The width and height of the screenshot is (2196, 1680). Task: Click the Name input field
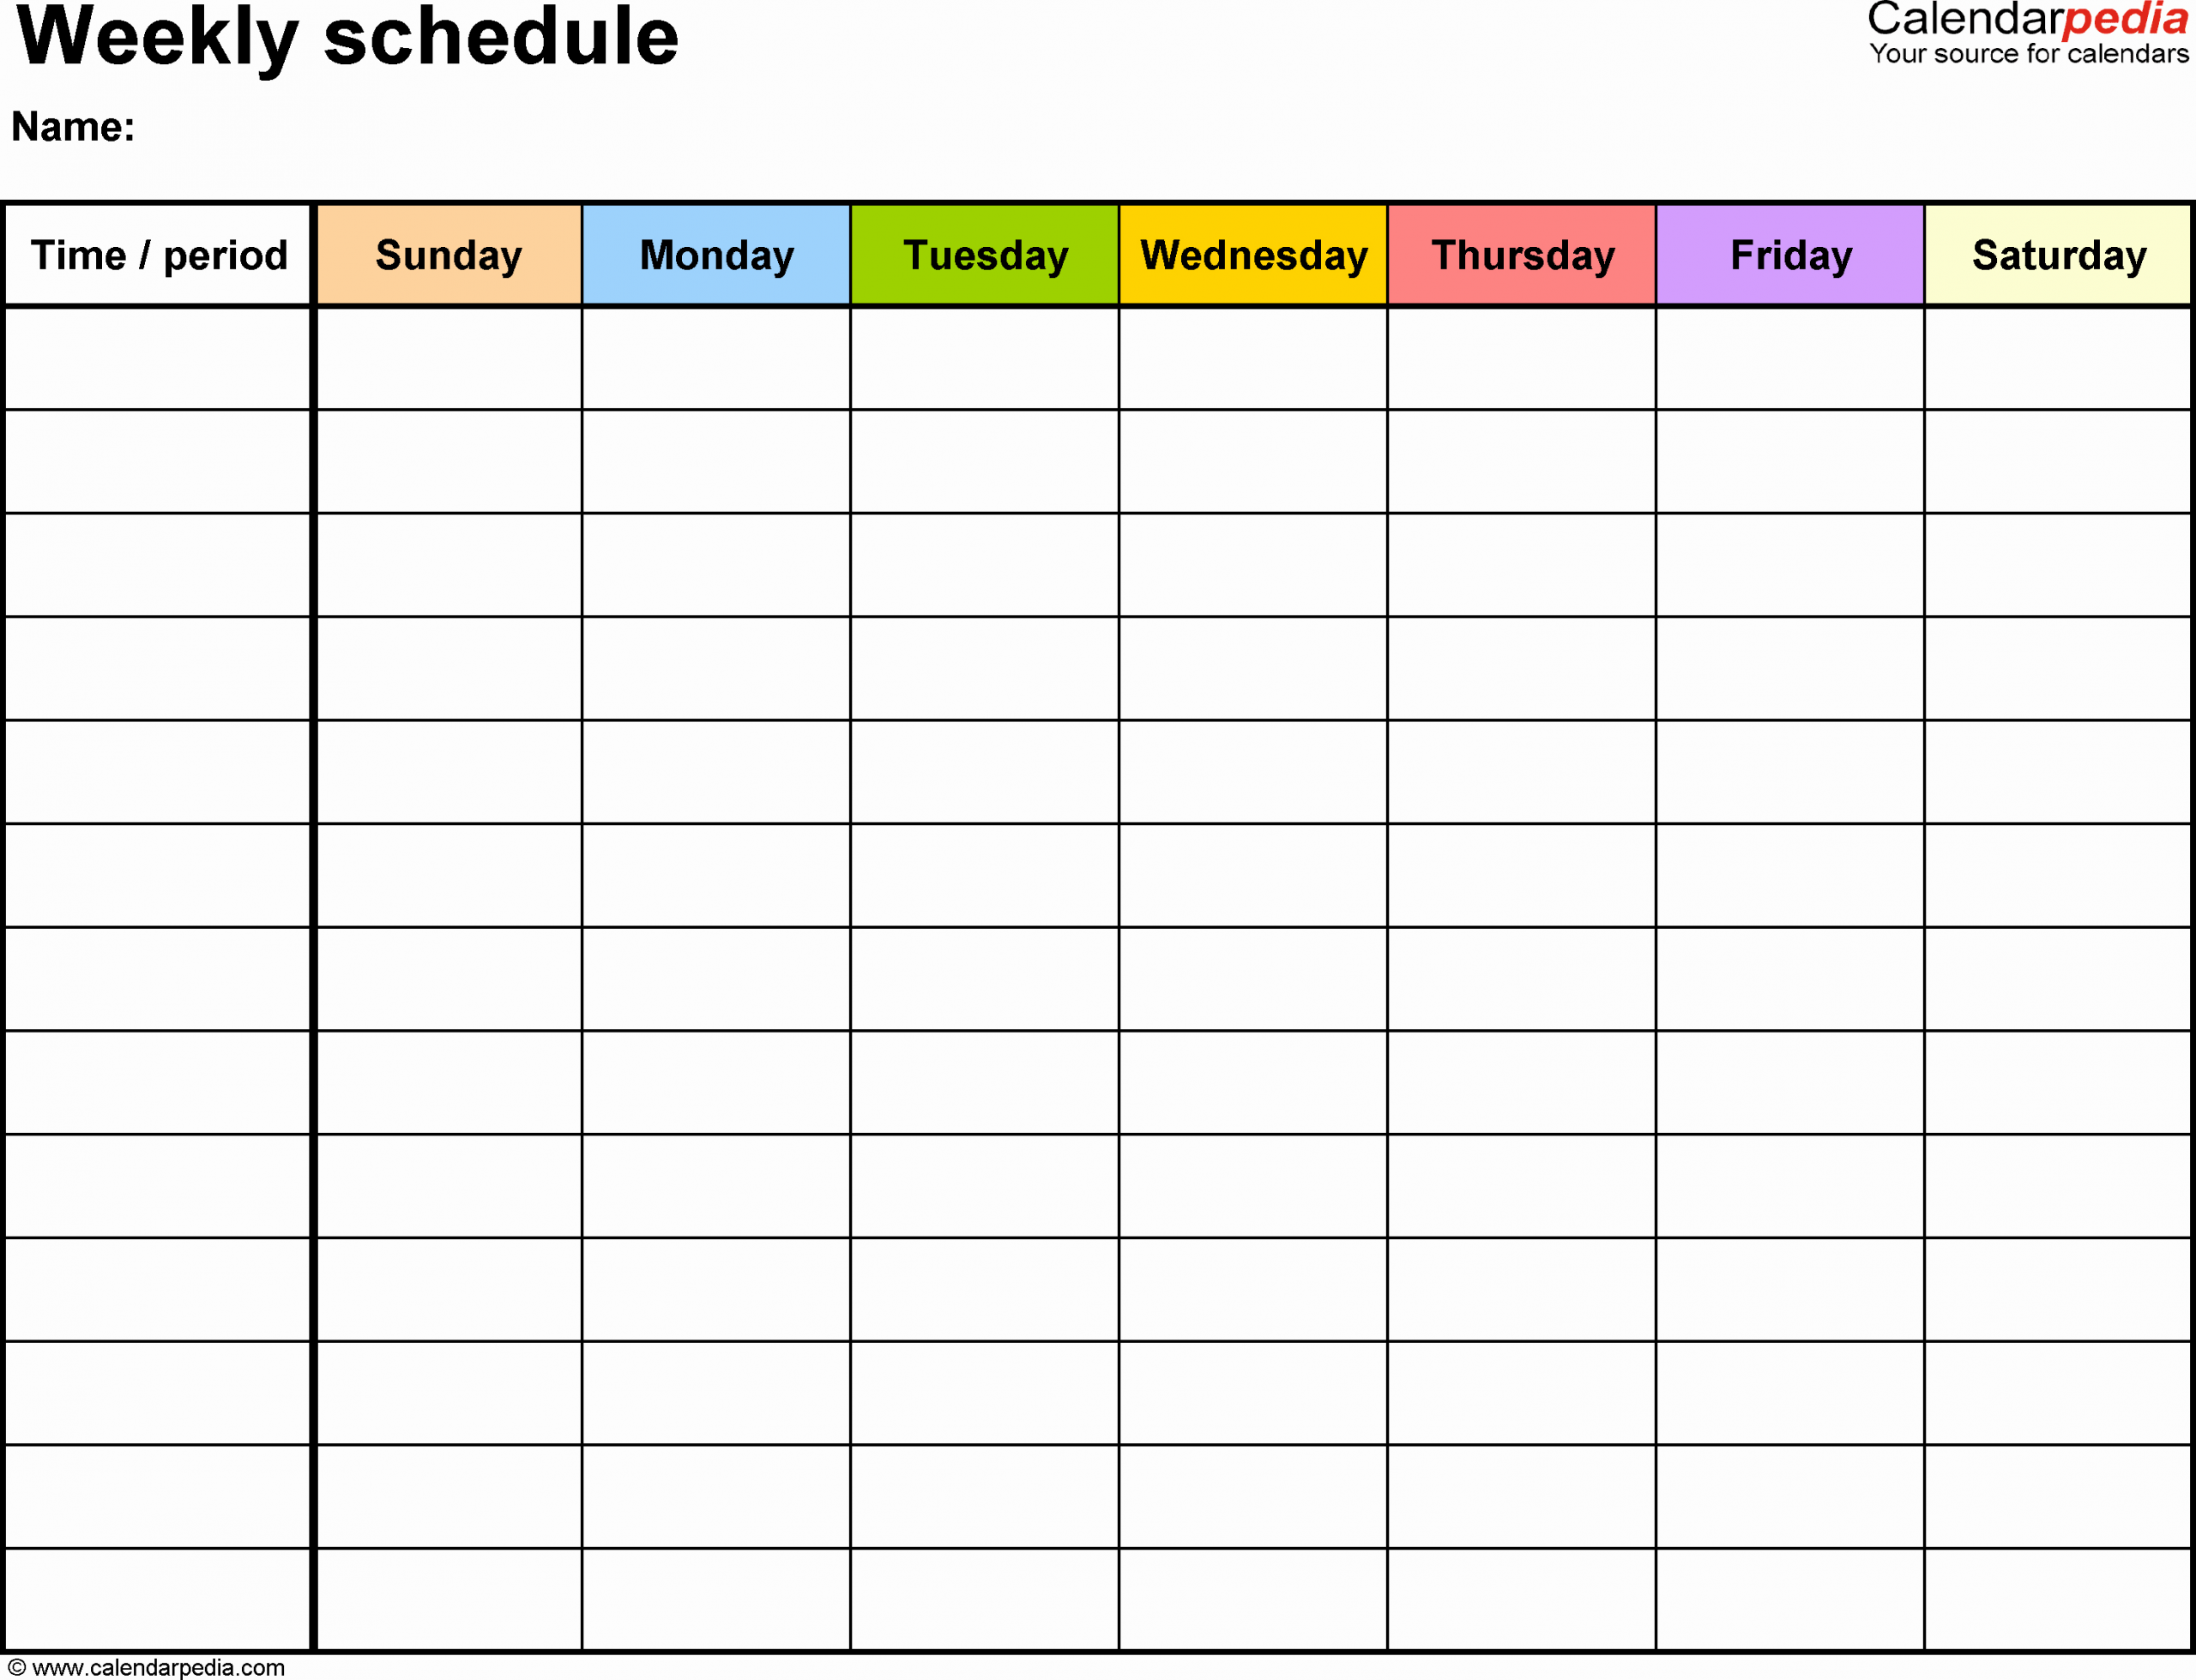tap(353, 132)
